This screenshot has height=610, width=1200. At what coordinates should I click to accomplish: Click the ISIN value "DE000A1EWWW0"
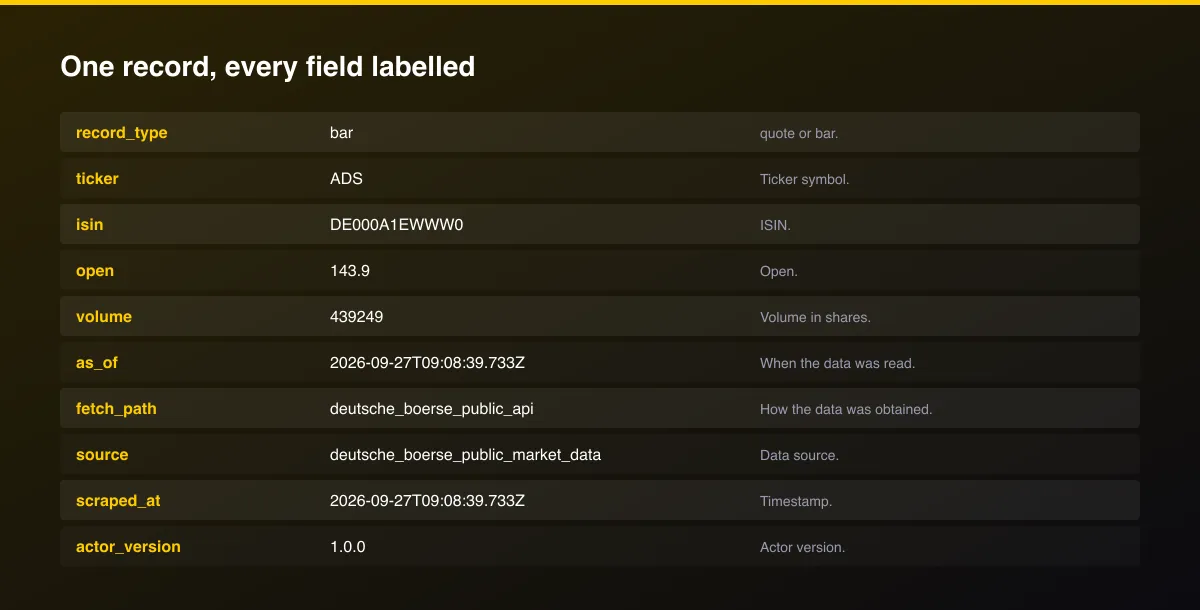click(397, 225)
